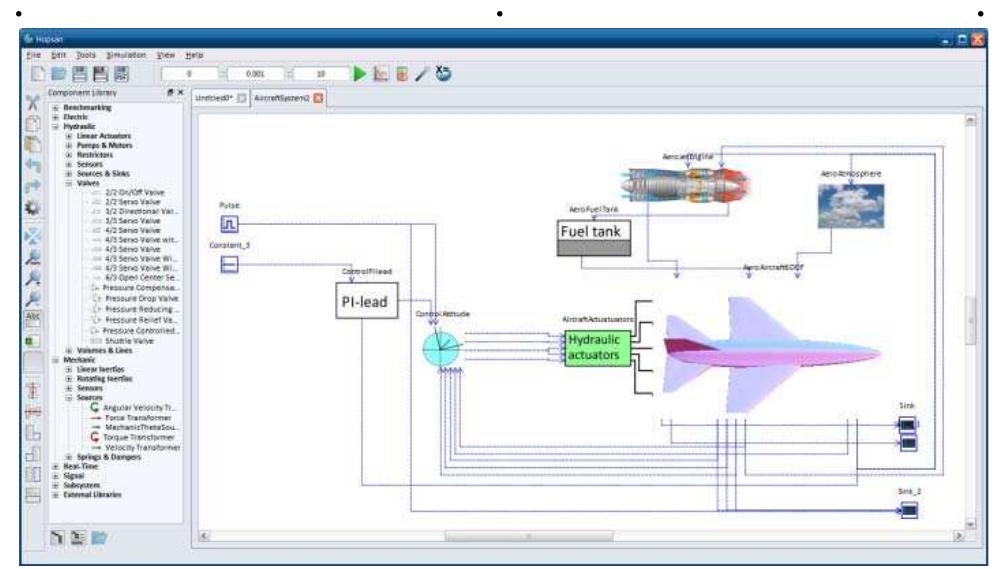Toggle component names with the Abc icon

pos(33,318)
